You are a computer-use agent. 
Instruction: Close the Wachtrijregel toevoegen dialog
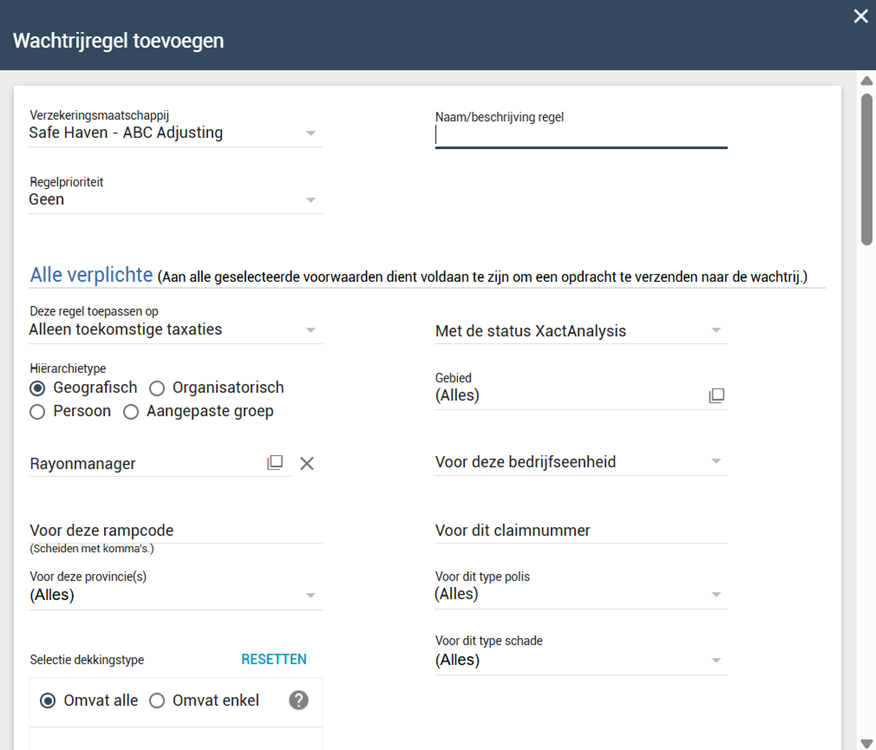(860, 16)
